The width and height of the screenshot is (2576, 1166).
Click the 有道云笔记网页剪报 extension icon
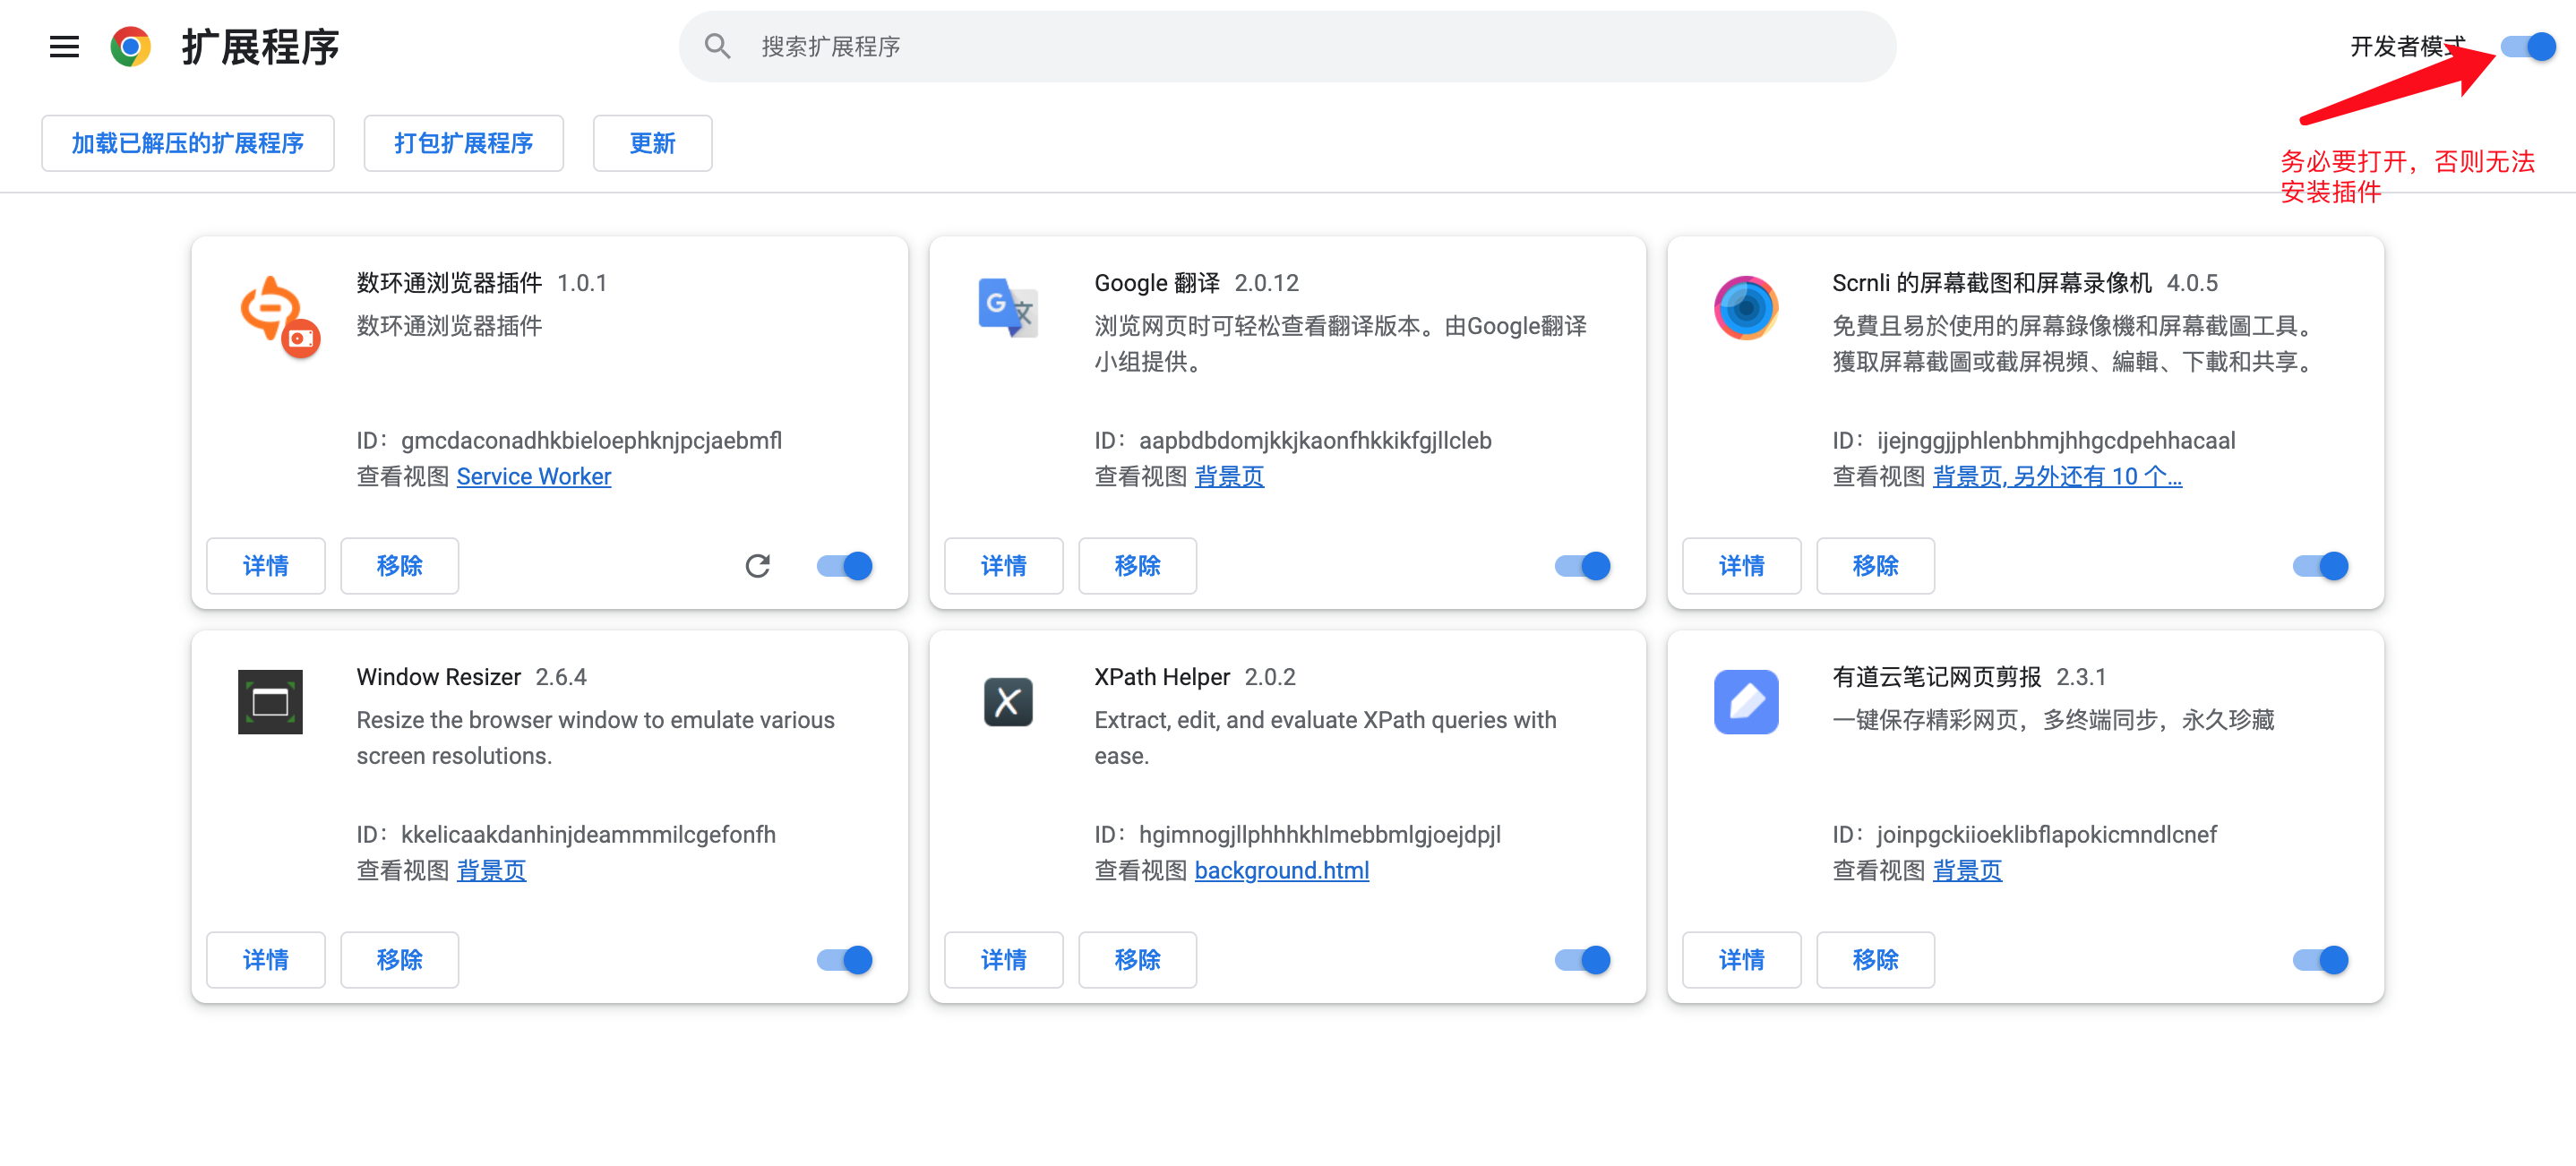[x=1746, y=702]
